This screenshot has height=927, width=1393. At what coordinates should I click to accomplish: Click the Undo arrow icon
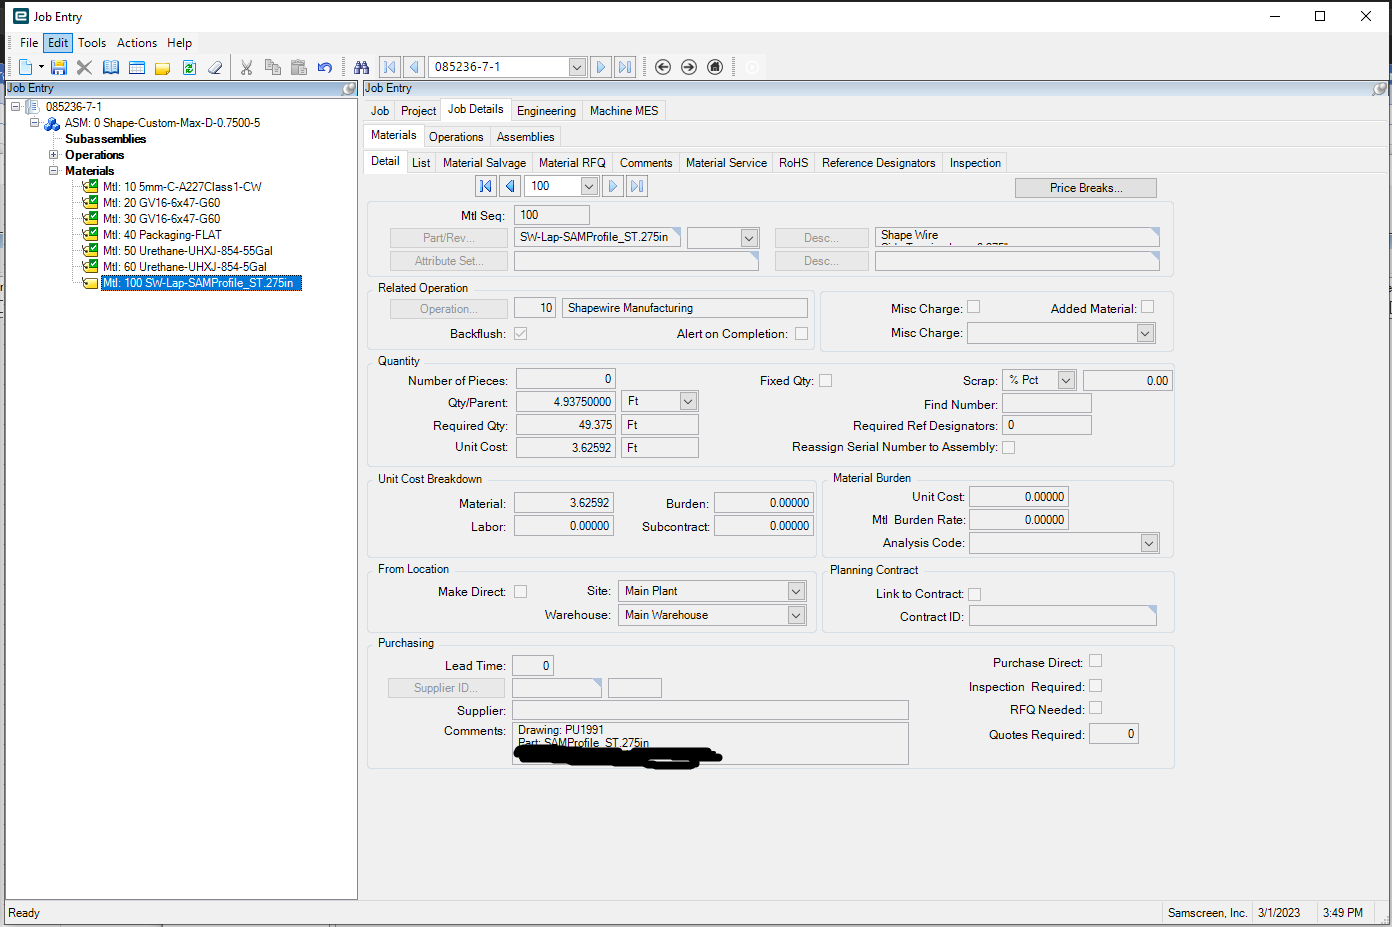[x=325, y=67]
